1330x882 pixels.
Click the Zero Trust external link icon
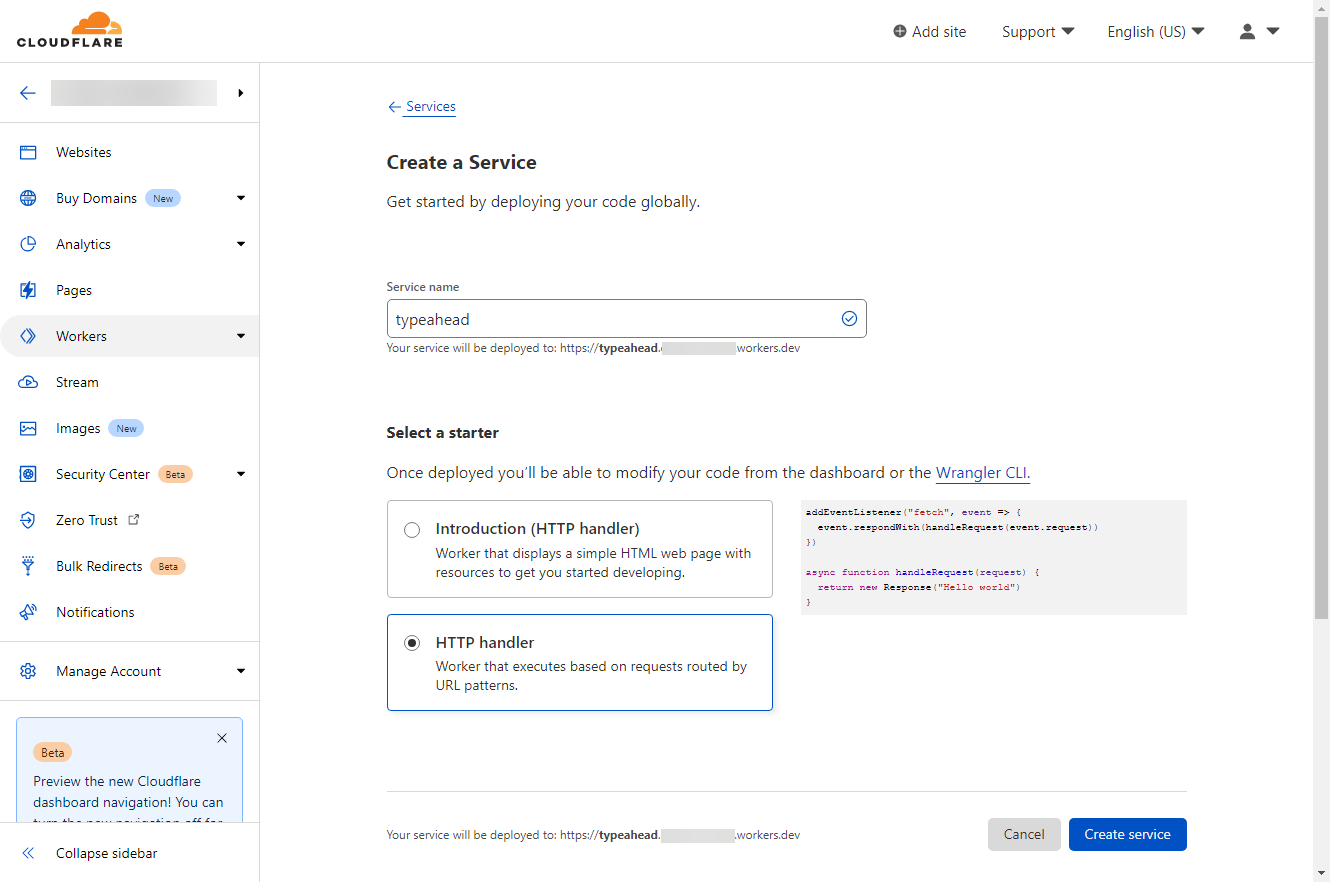[134, 520]
